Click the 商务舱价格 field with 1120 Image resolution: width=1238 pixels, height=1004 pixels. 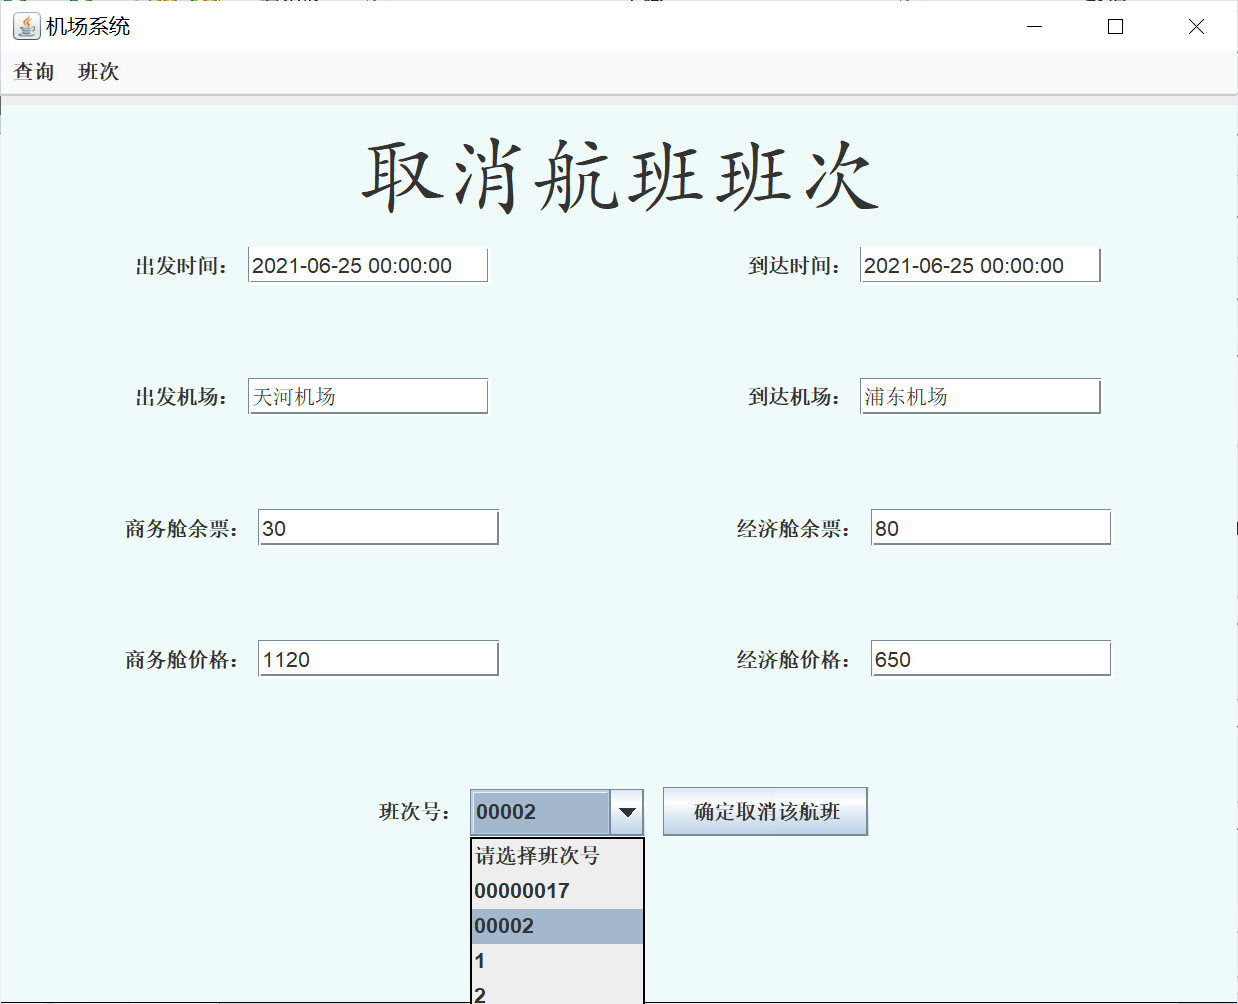point(378,659)
